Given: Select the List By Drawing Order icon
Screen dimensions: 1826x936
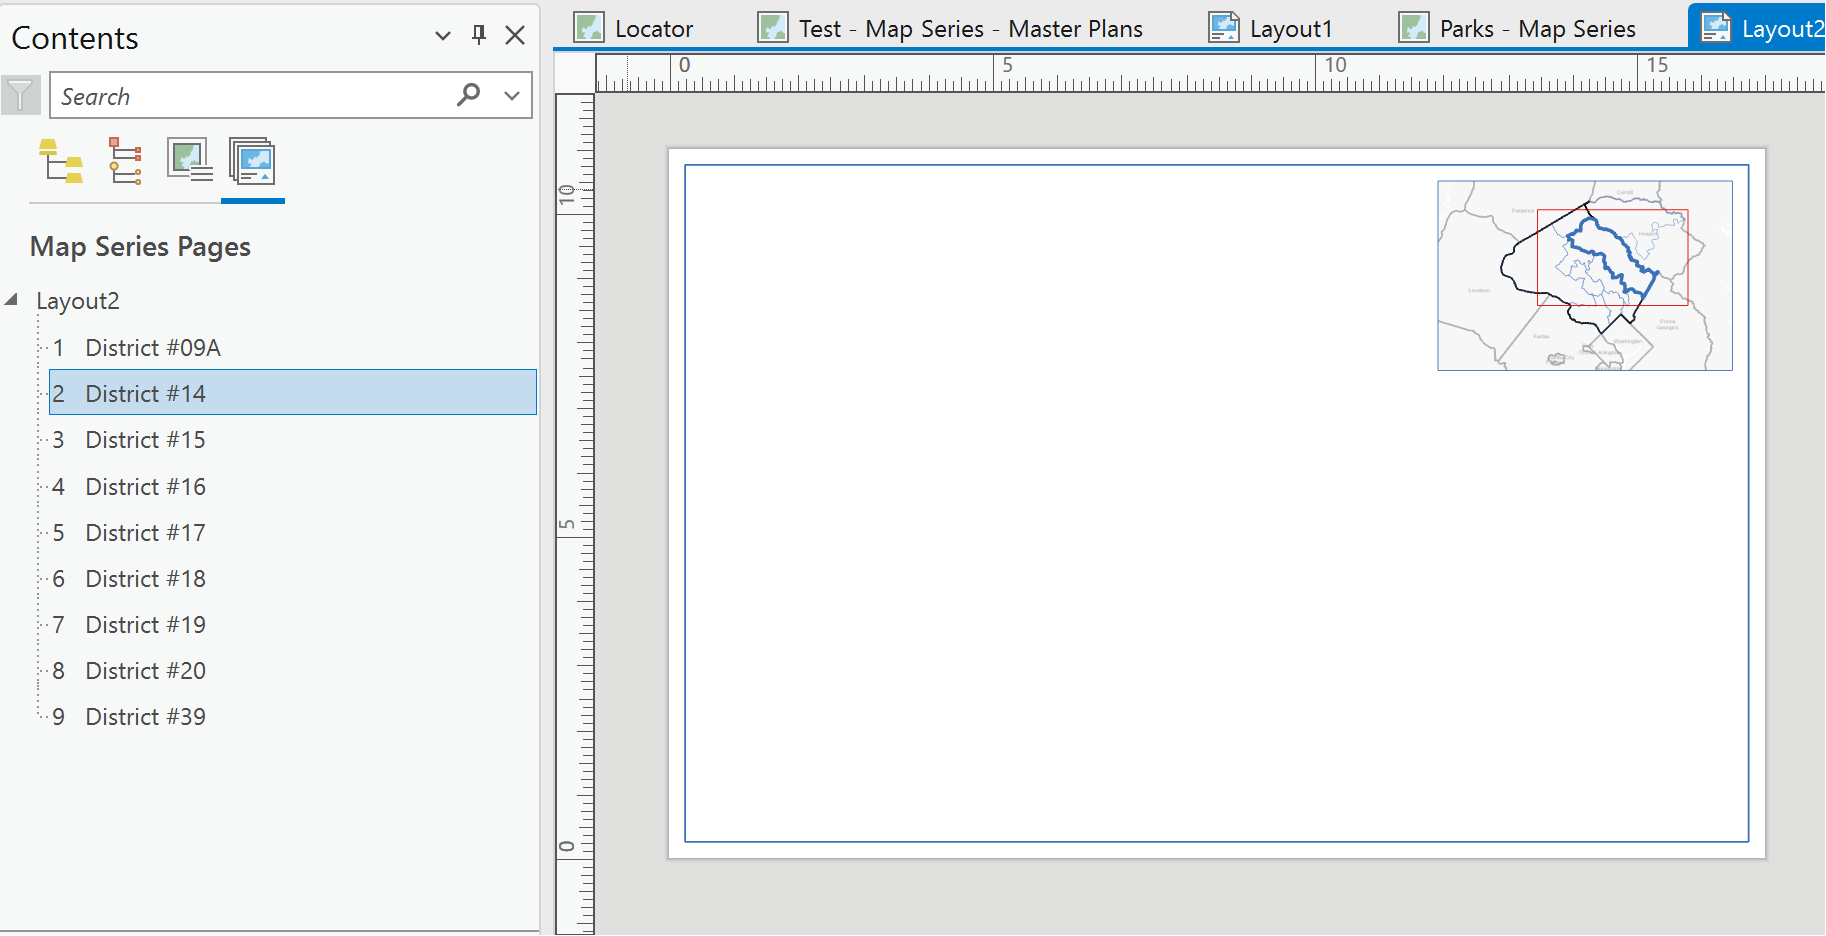Looking at the screenshot, I should tap(62, 160).
